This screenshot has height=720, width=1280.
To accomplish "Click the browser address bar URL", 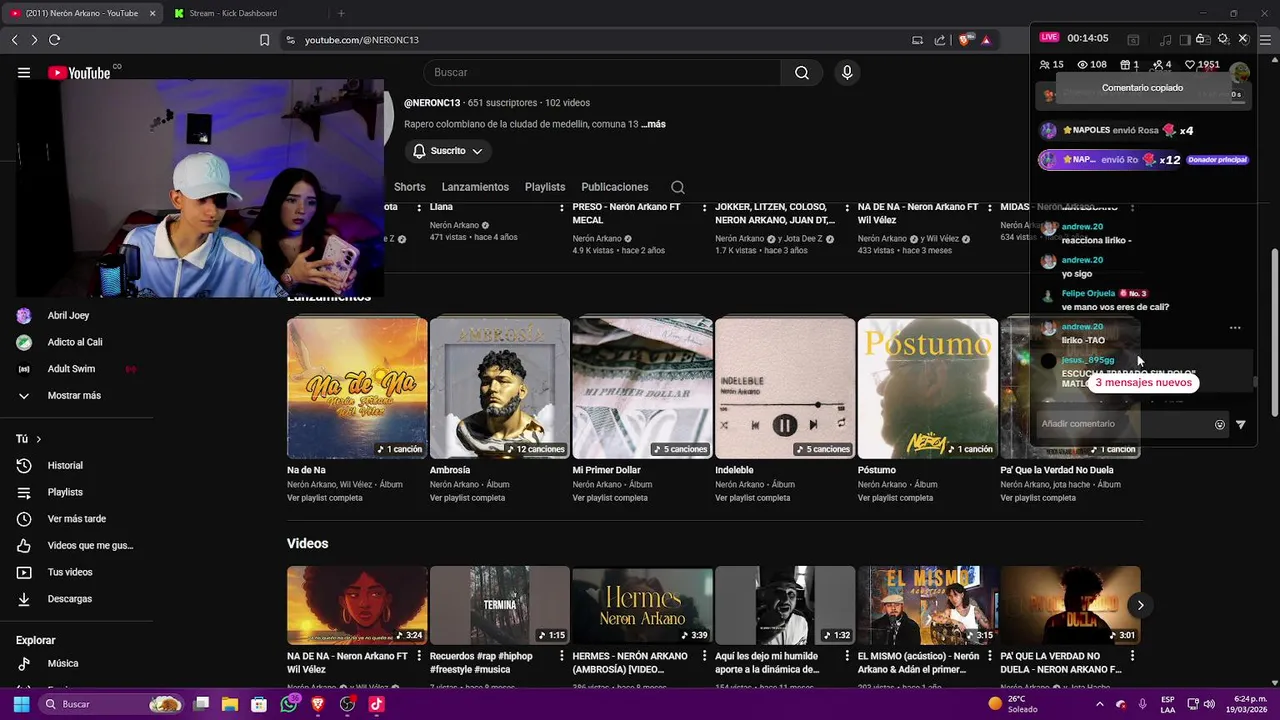I will [362, 40].
